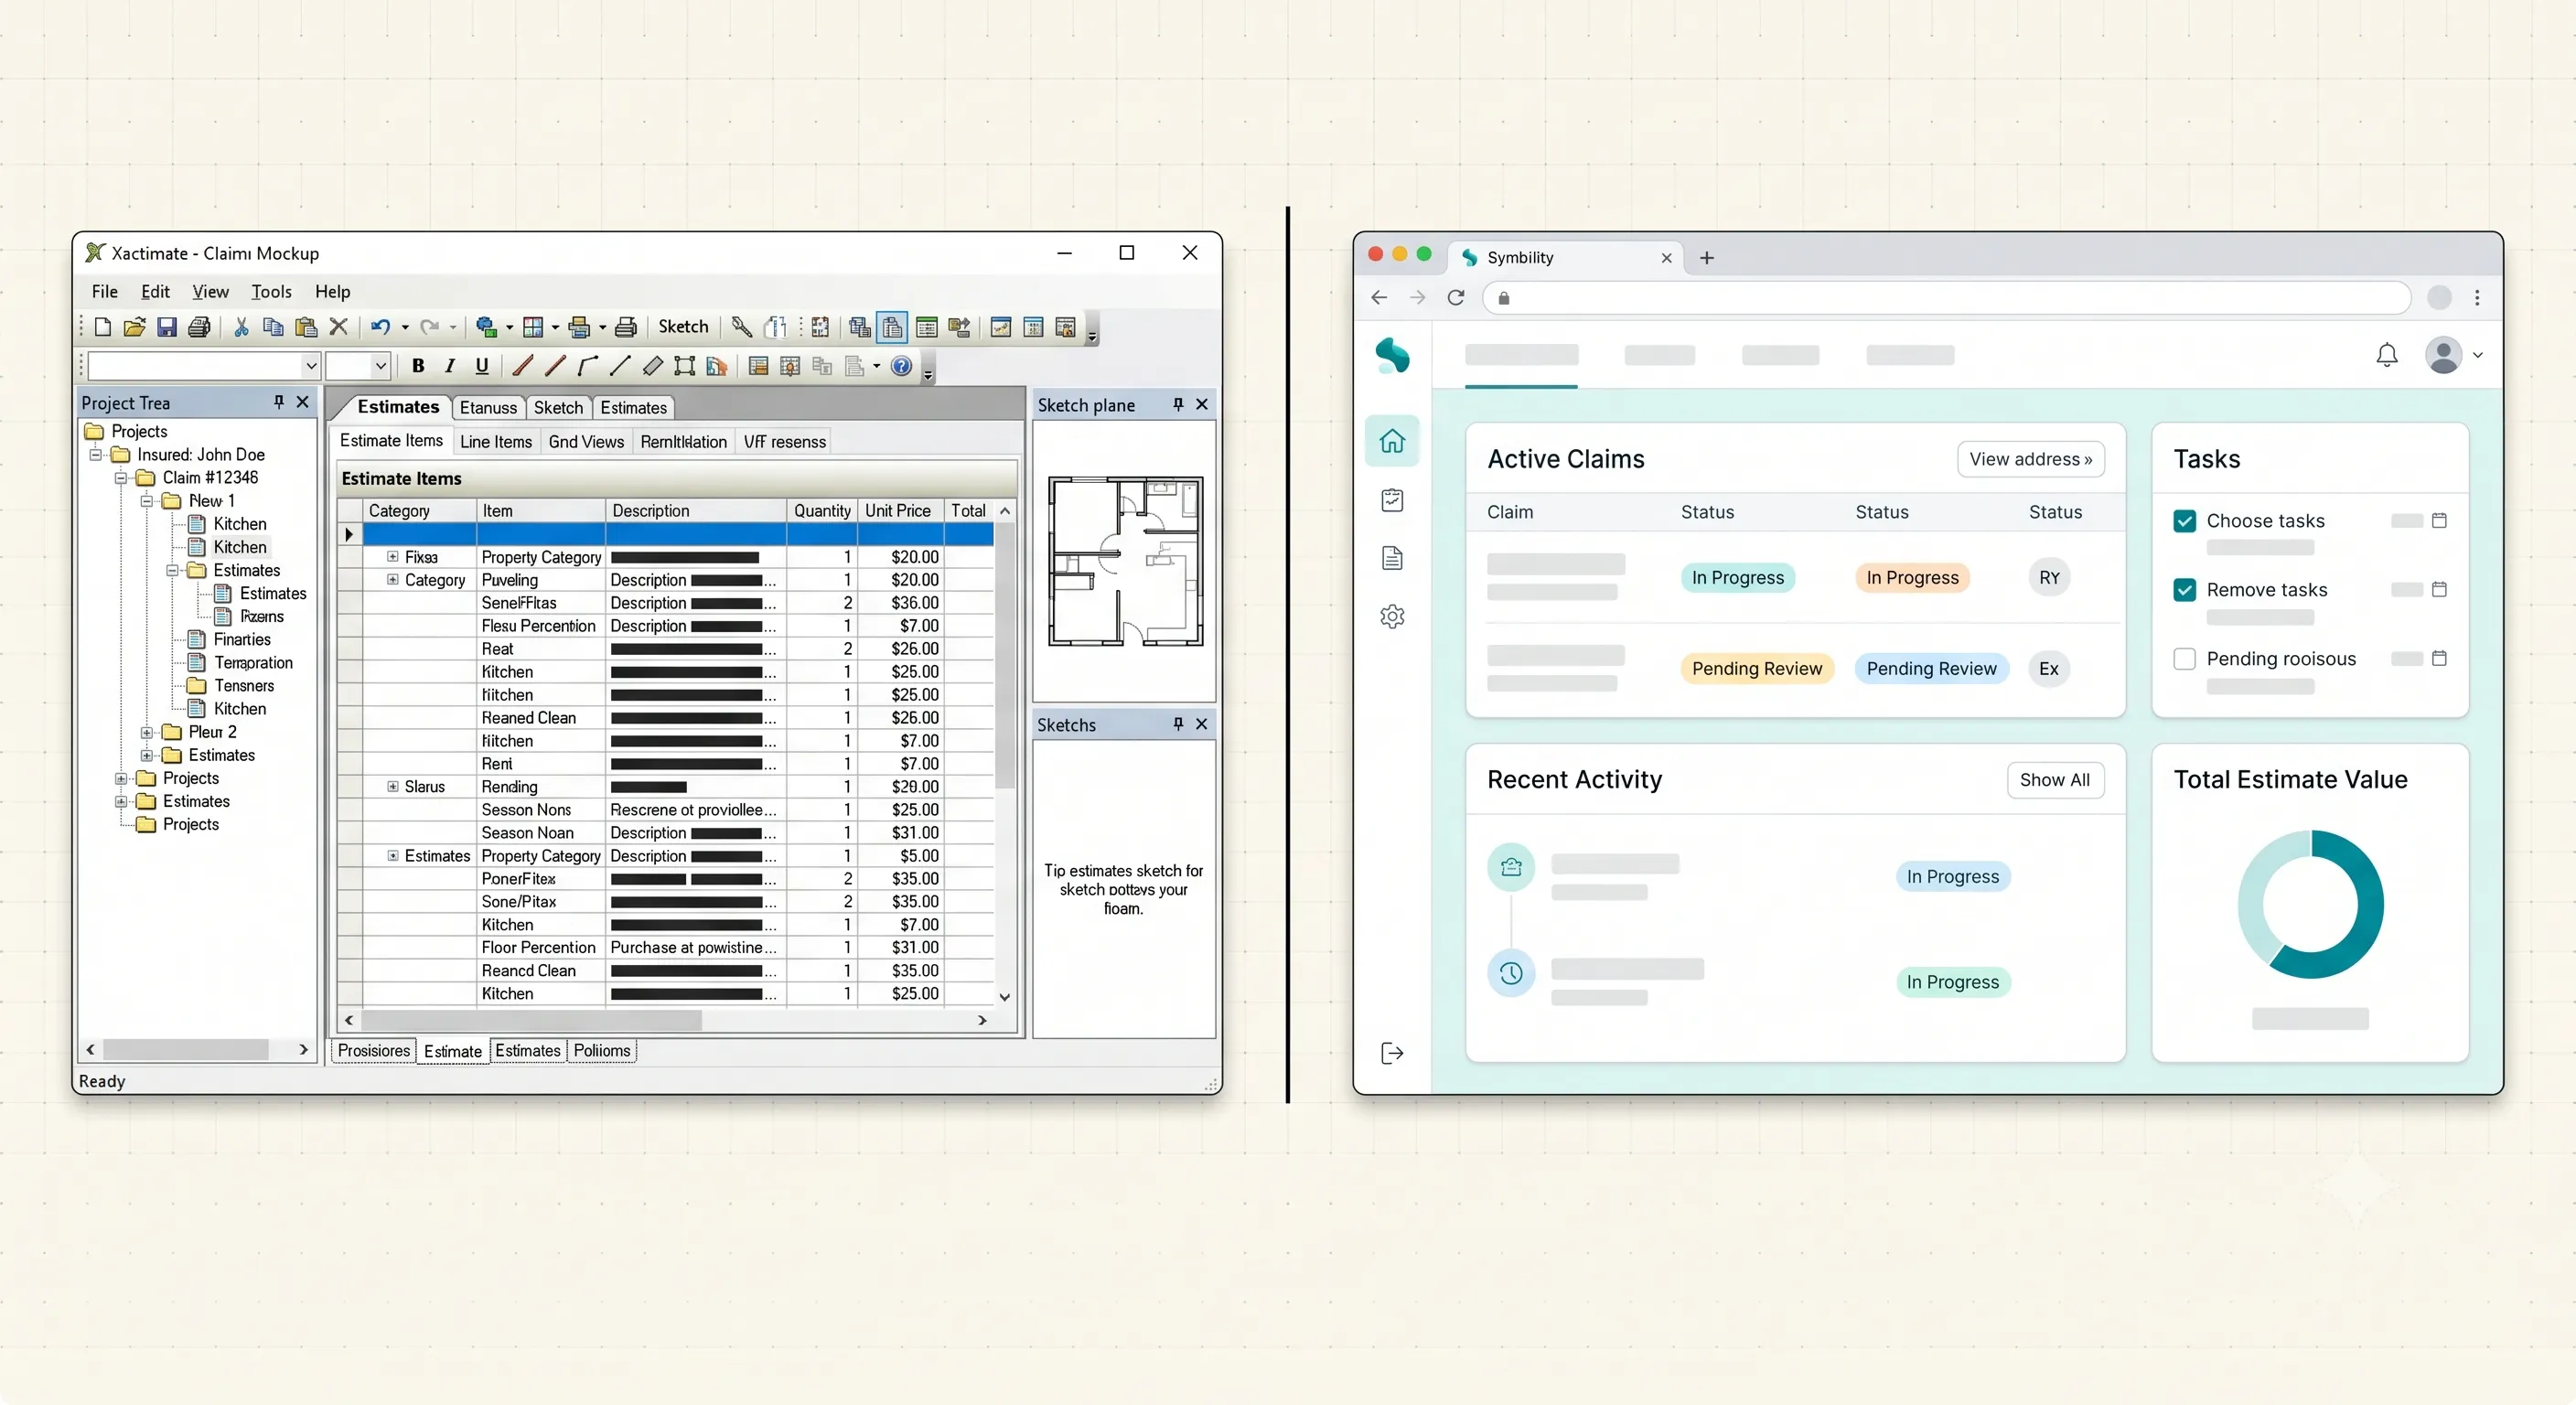The height and width of the screenshot is (1405, 2576).
Task: Click the Copy icon in Xactimate toolbar
Action: [x=273, y=327]
